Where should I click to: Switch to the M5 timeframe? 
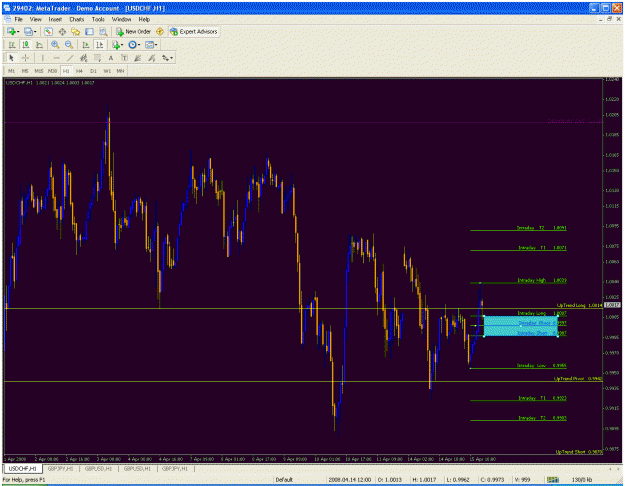pos(25,71)
